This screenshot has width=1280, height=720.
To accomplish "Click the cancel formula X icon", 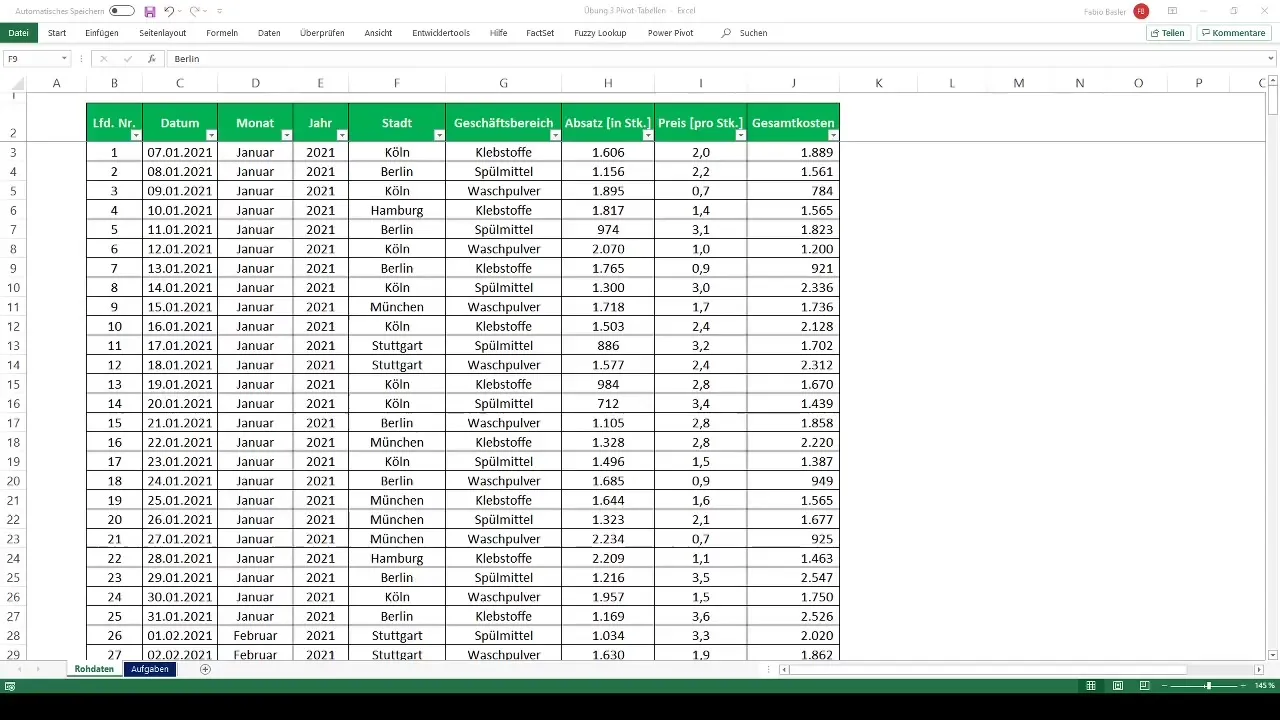I will coord(104,59).
